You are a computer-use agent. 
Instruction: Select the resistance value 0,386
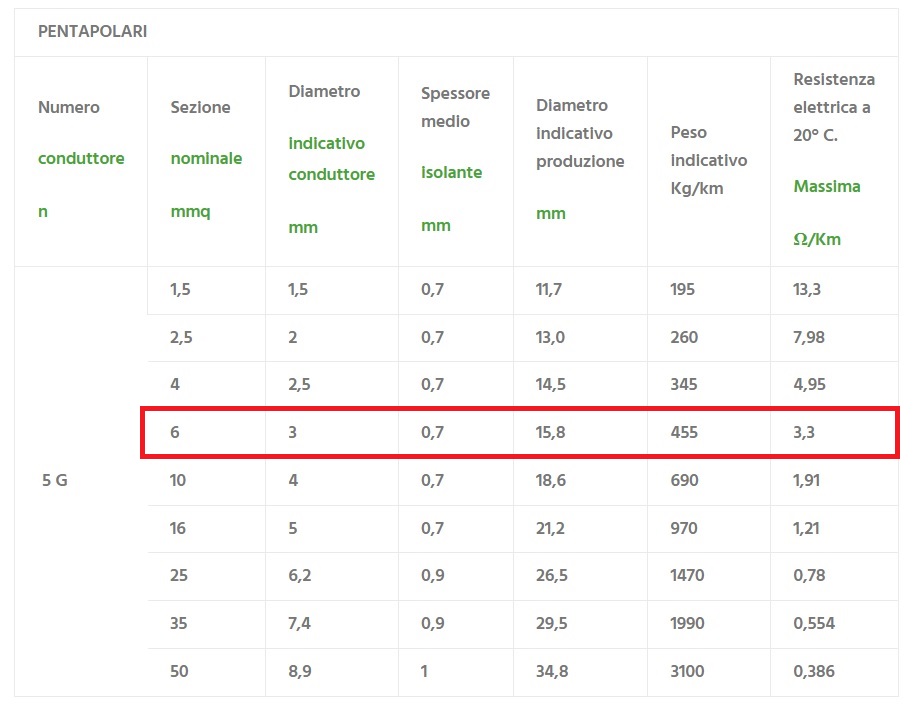[813, 672]
